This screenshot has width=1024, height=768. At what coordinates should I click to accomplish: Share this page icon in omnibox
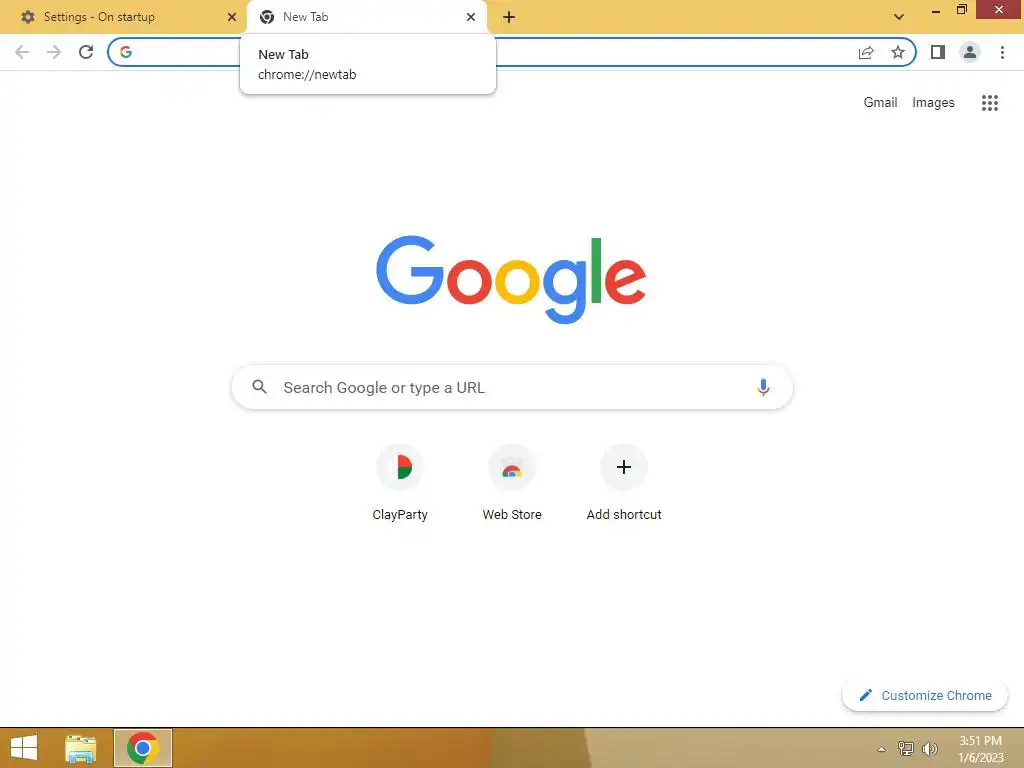[866, 52]
